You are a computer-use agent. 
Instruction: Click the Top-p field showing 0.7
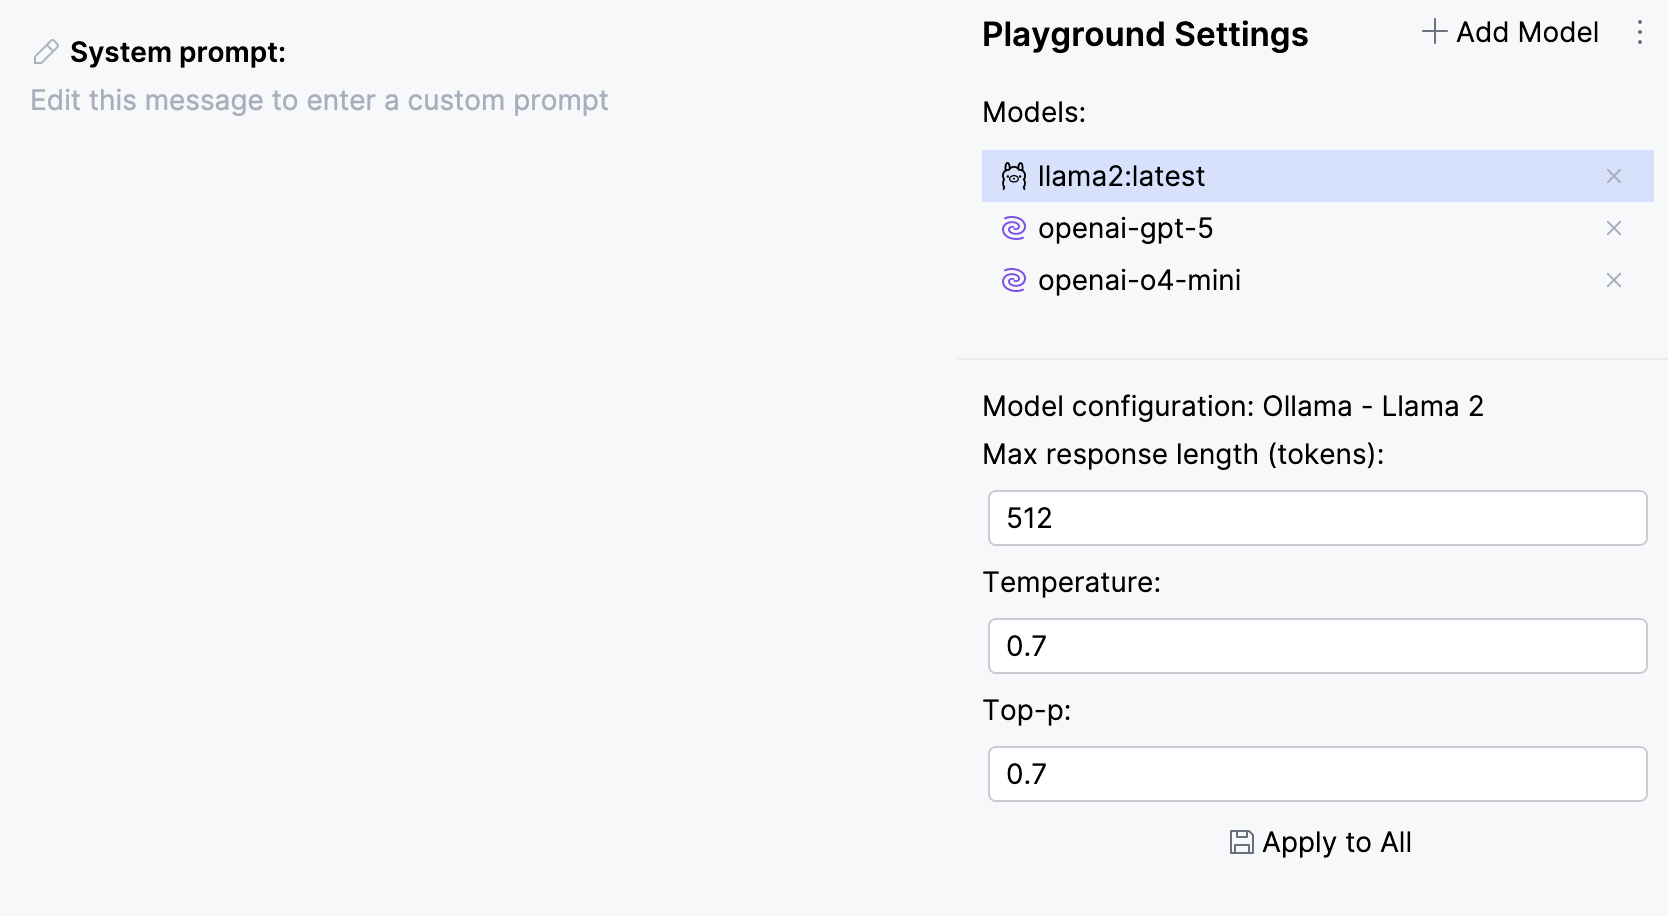pos(1316,773)
